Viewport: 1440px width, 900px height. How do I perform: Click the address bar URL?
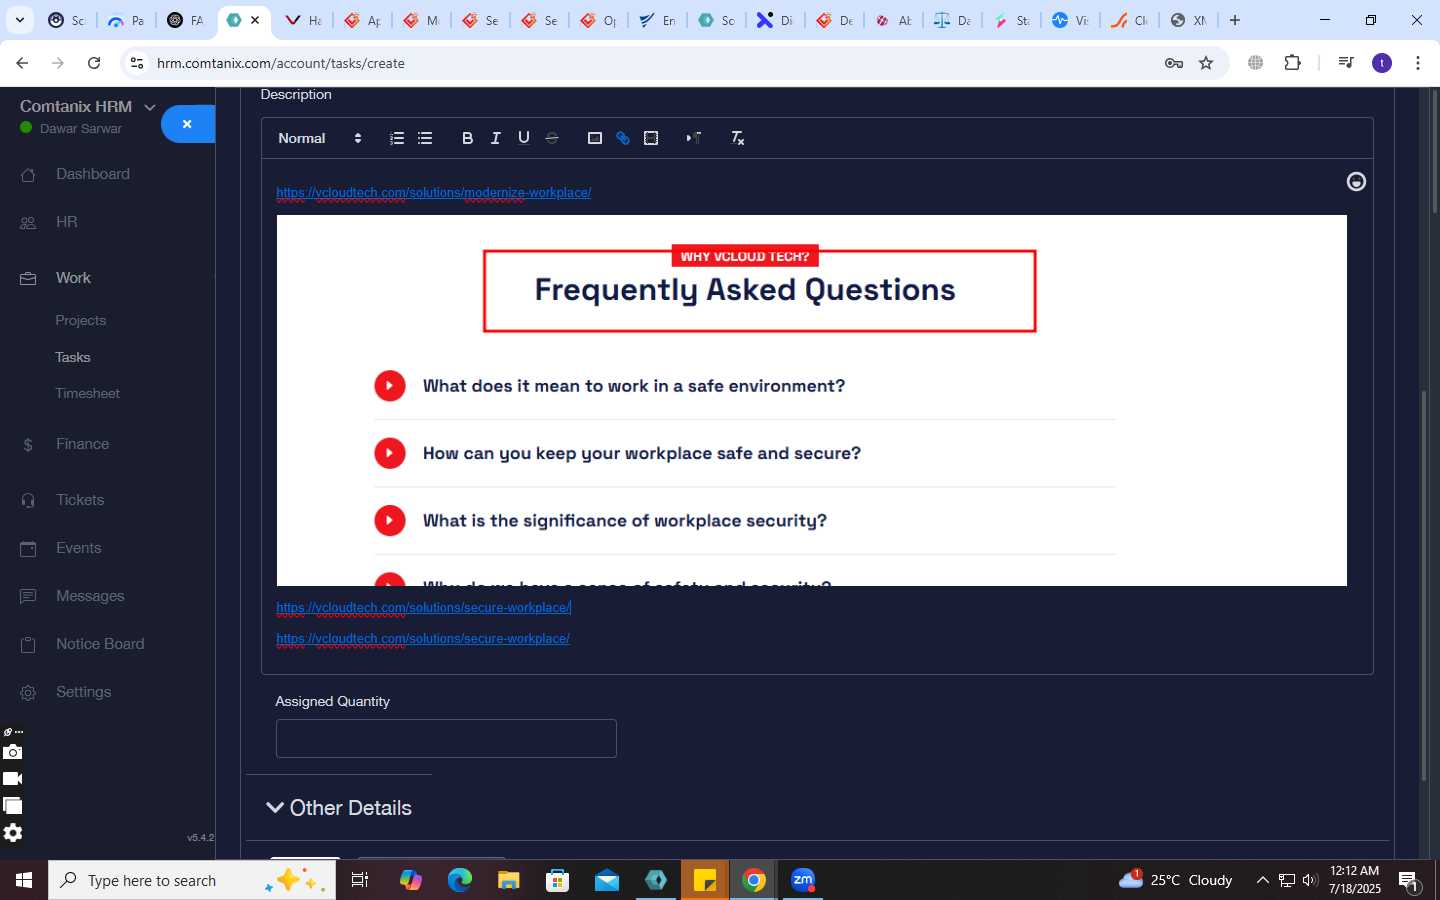[x=281, y=63]
